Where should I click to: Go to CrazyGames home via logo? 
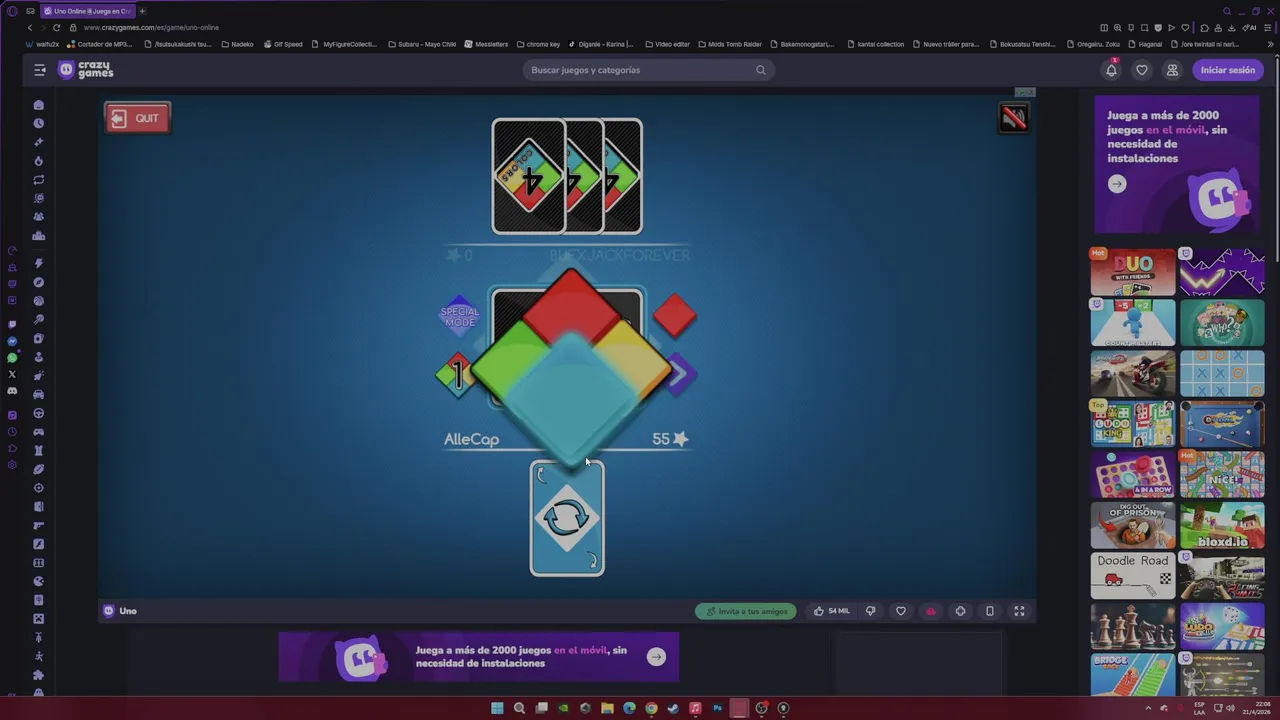pyautogui.click(x=85, y=70)
